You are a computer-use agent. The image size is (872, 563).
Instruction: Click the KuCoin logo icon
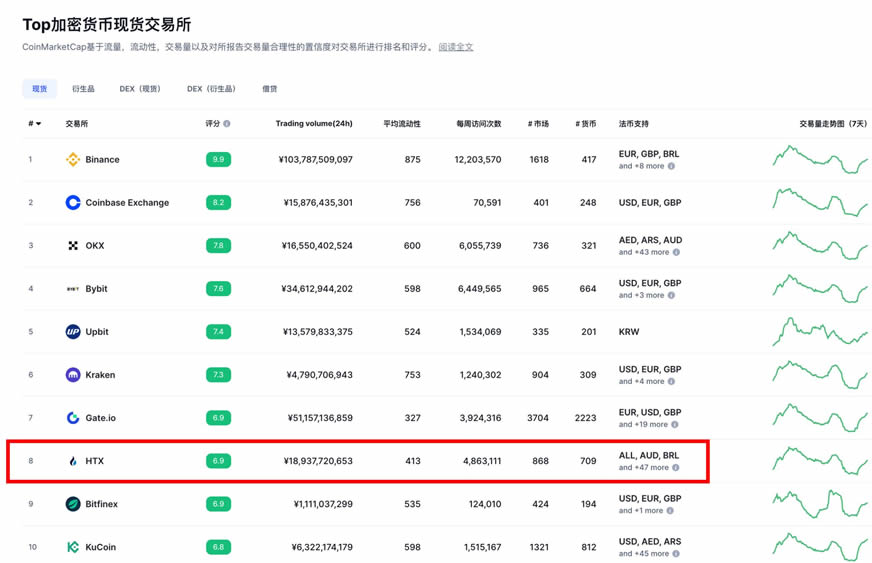(73, 547)
